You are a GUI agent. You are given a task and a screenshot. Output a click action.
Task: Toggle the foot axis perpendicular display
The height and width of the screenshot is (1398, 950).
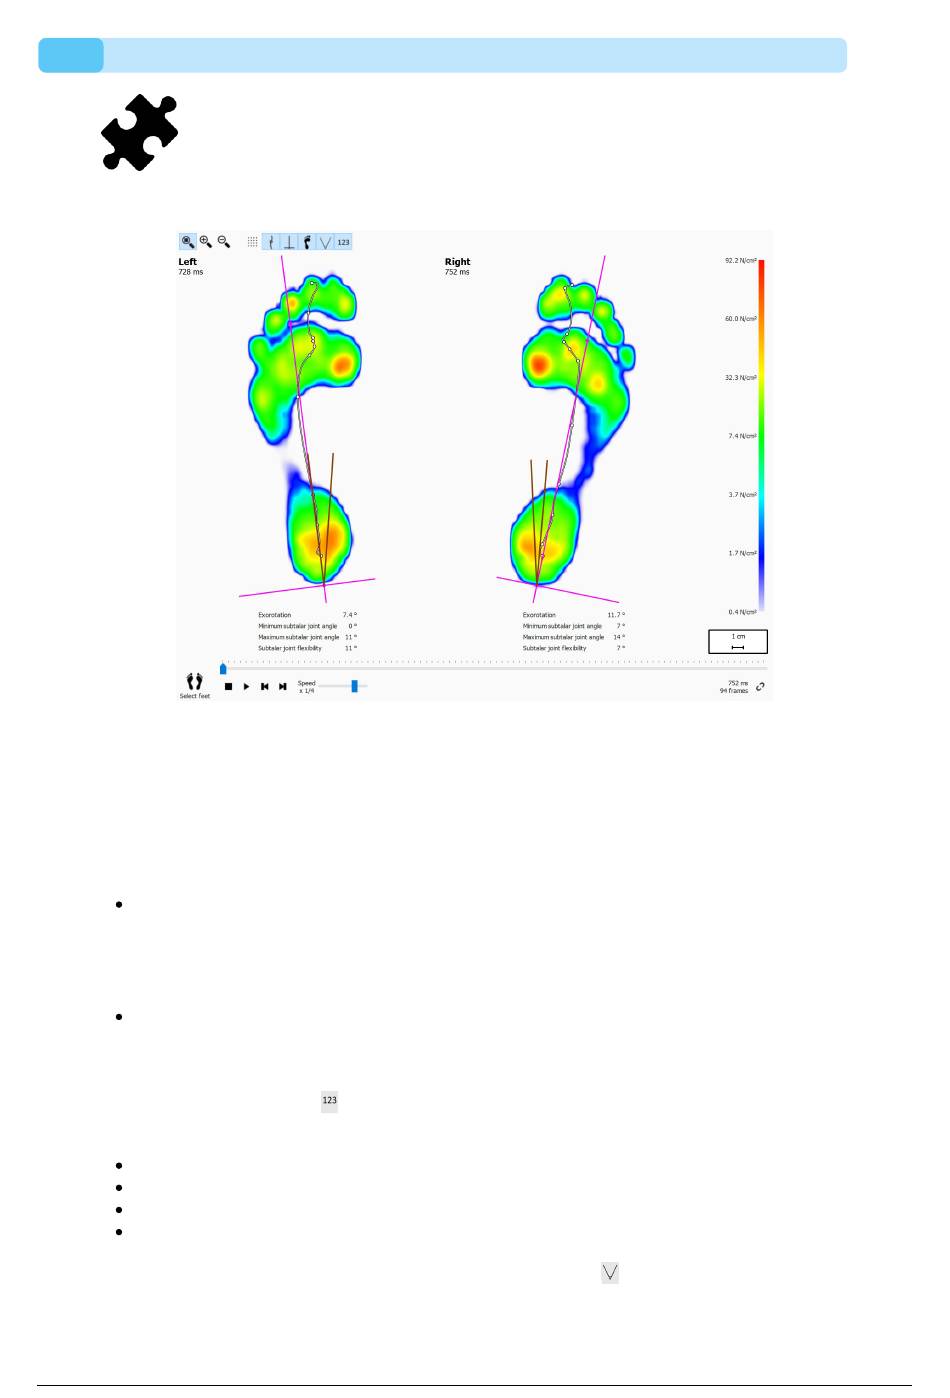[x=289, y=242]
